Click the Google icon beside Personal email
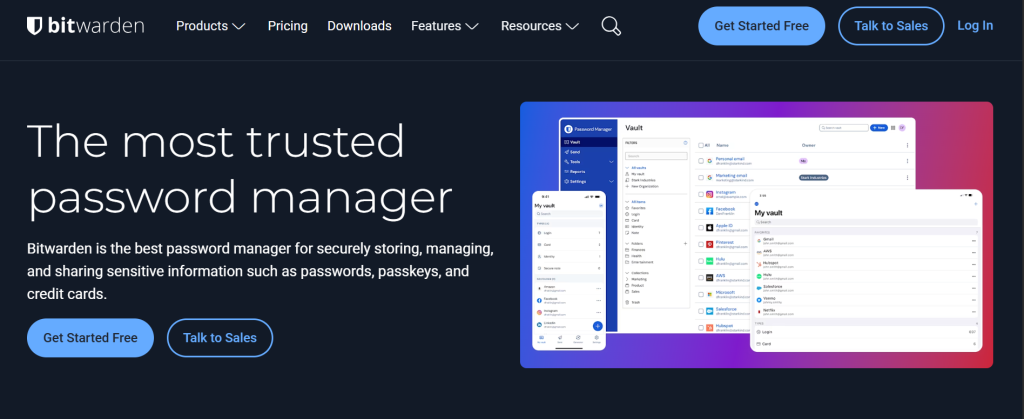 (709, 161)
